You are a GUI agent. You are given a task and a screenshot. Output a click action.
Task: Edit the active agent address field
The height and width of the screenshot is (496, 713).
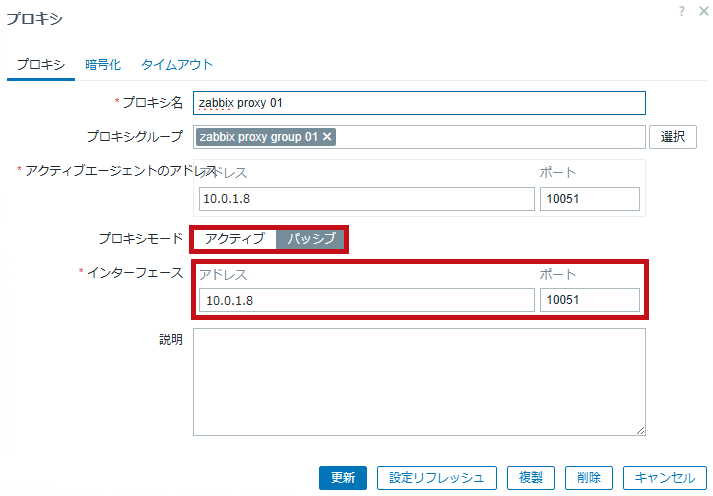pos(367,199)
